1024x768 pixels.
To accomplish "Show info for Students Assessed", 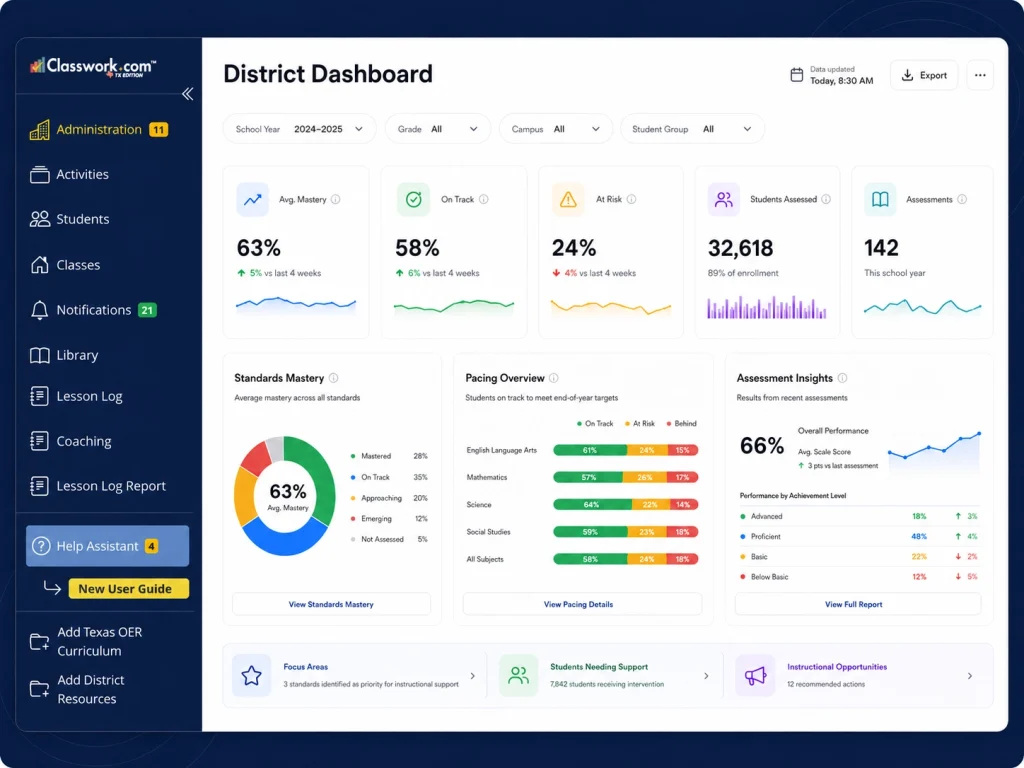I will 826,199.
